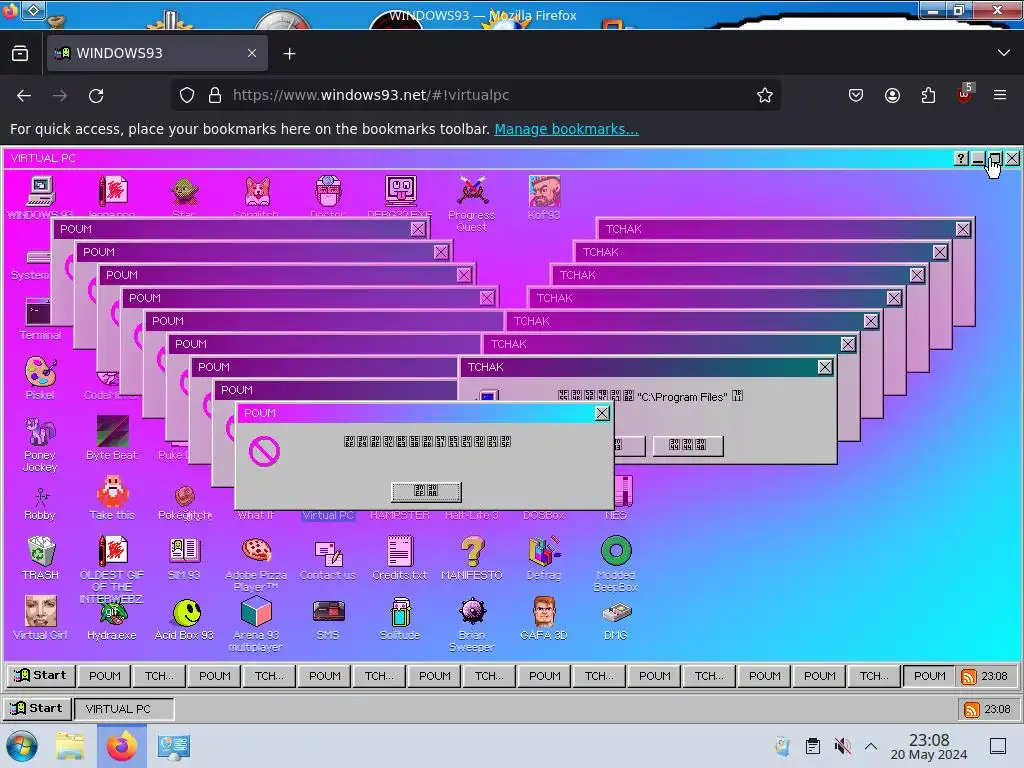Expand the list all tabs dropdown
This screenshot has width=1024, height=768.
pos(1004,53)
